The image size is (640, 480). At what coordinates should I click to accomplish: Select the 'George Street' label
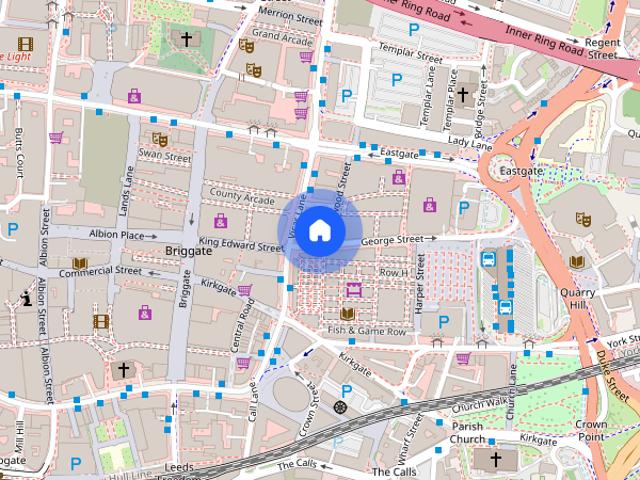pos(392,240)
